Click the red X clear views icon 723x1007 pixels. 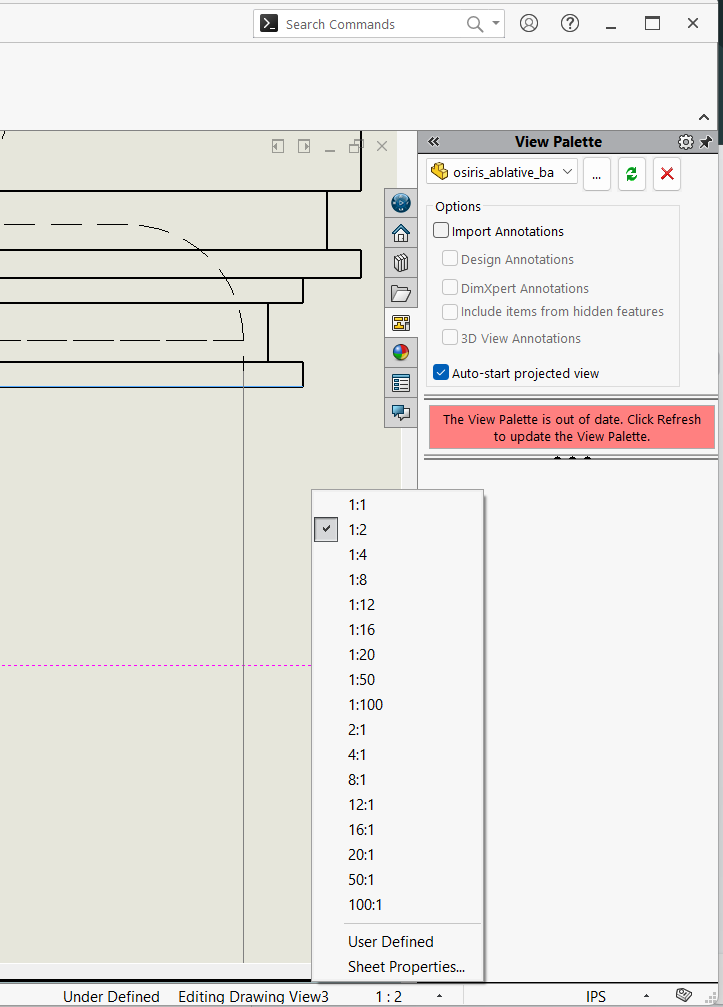tap(667, 173)
